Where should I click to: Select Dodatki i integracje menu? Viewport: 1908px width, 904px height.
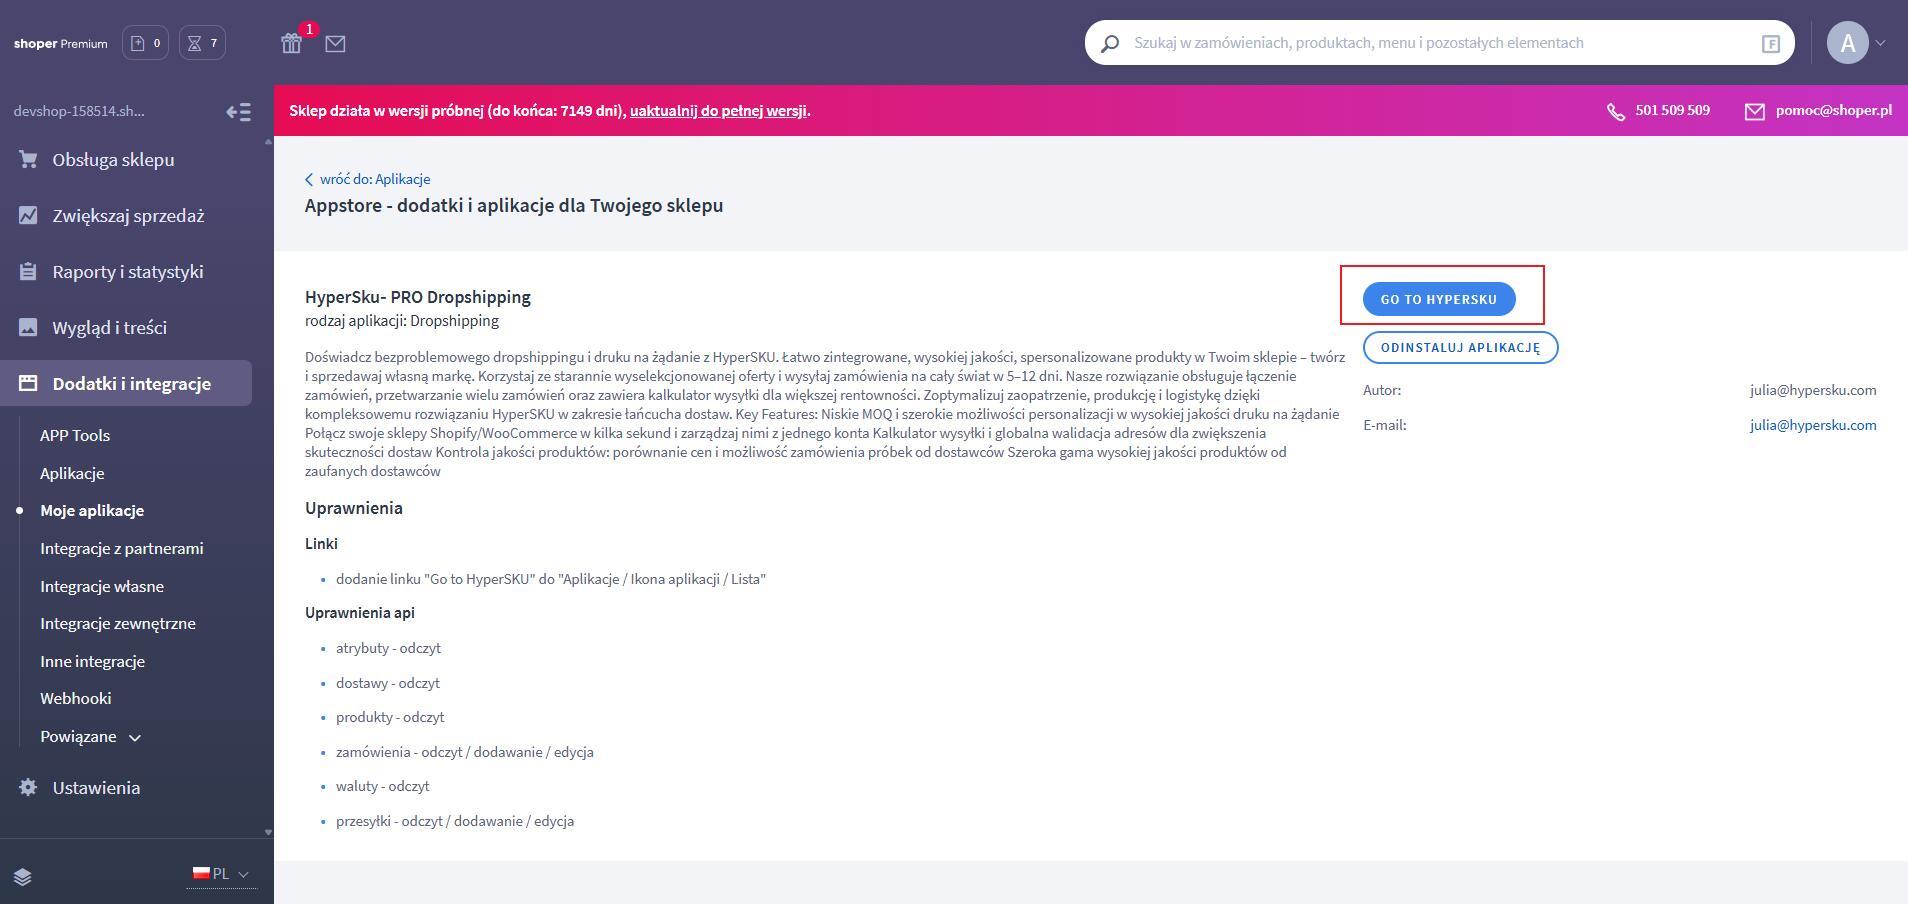pyautogui.click(x=126, y=383)
